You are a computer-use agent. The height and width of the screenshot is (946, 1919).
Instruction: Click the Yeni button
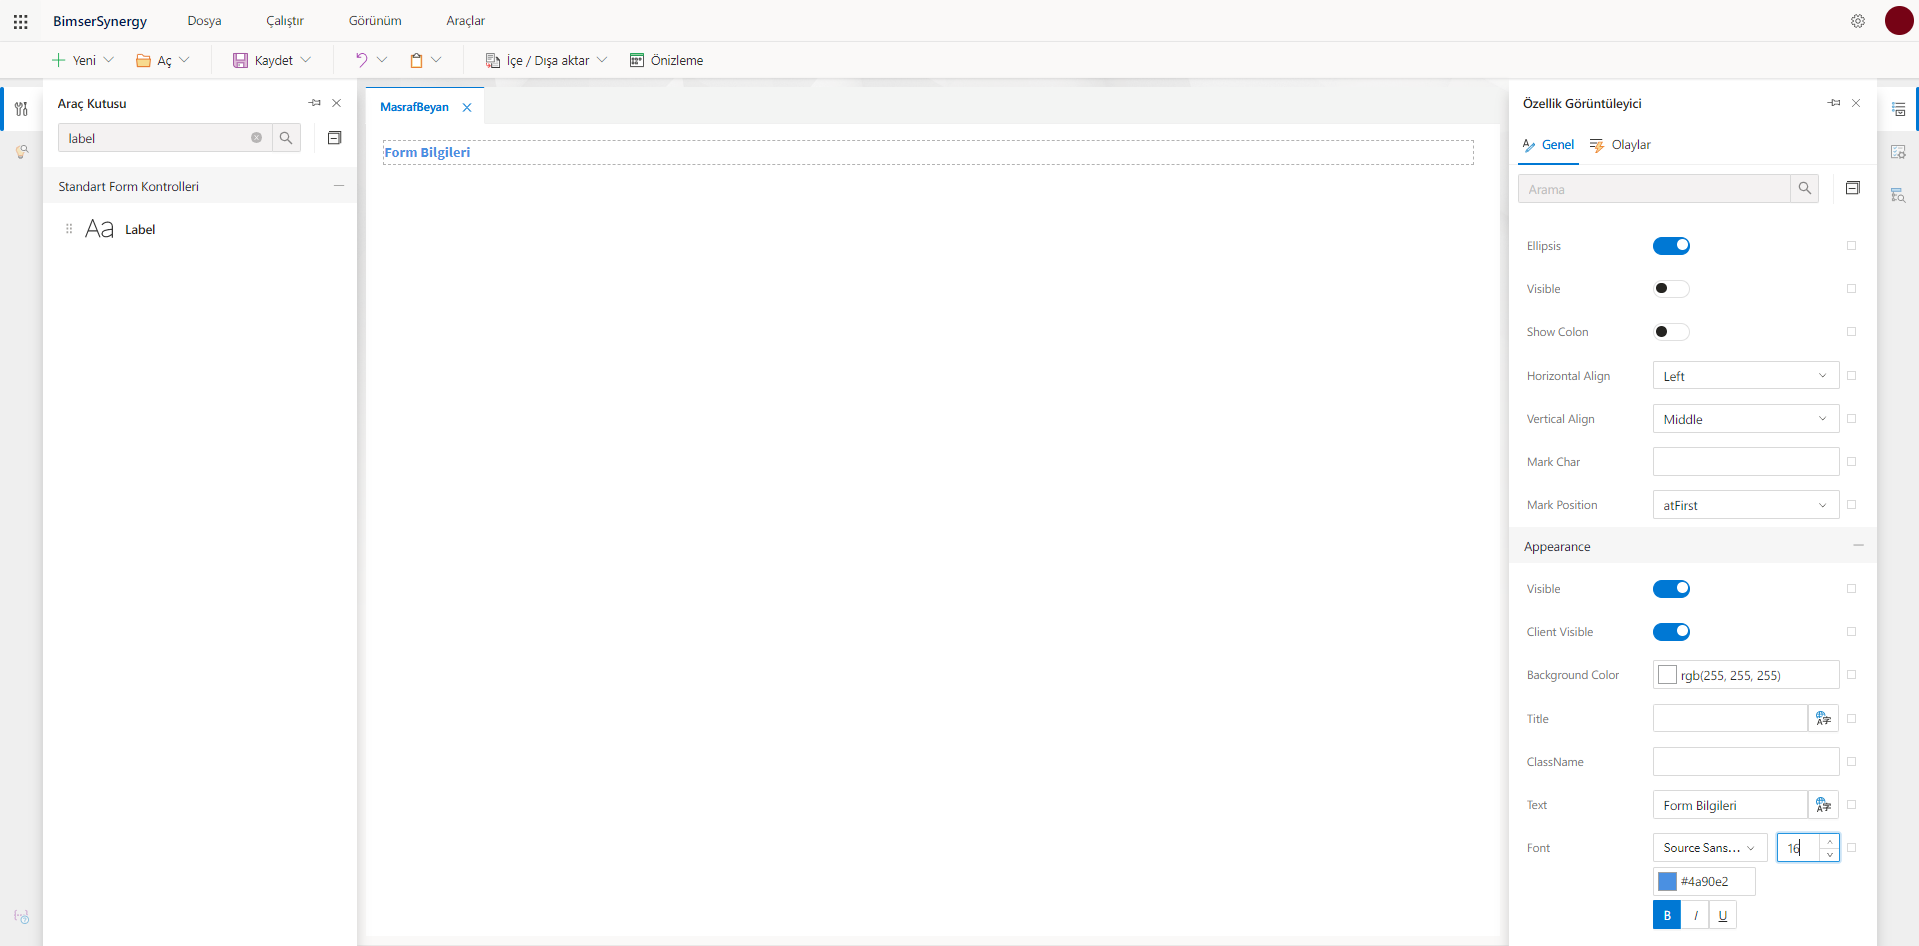74,60
